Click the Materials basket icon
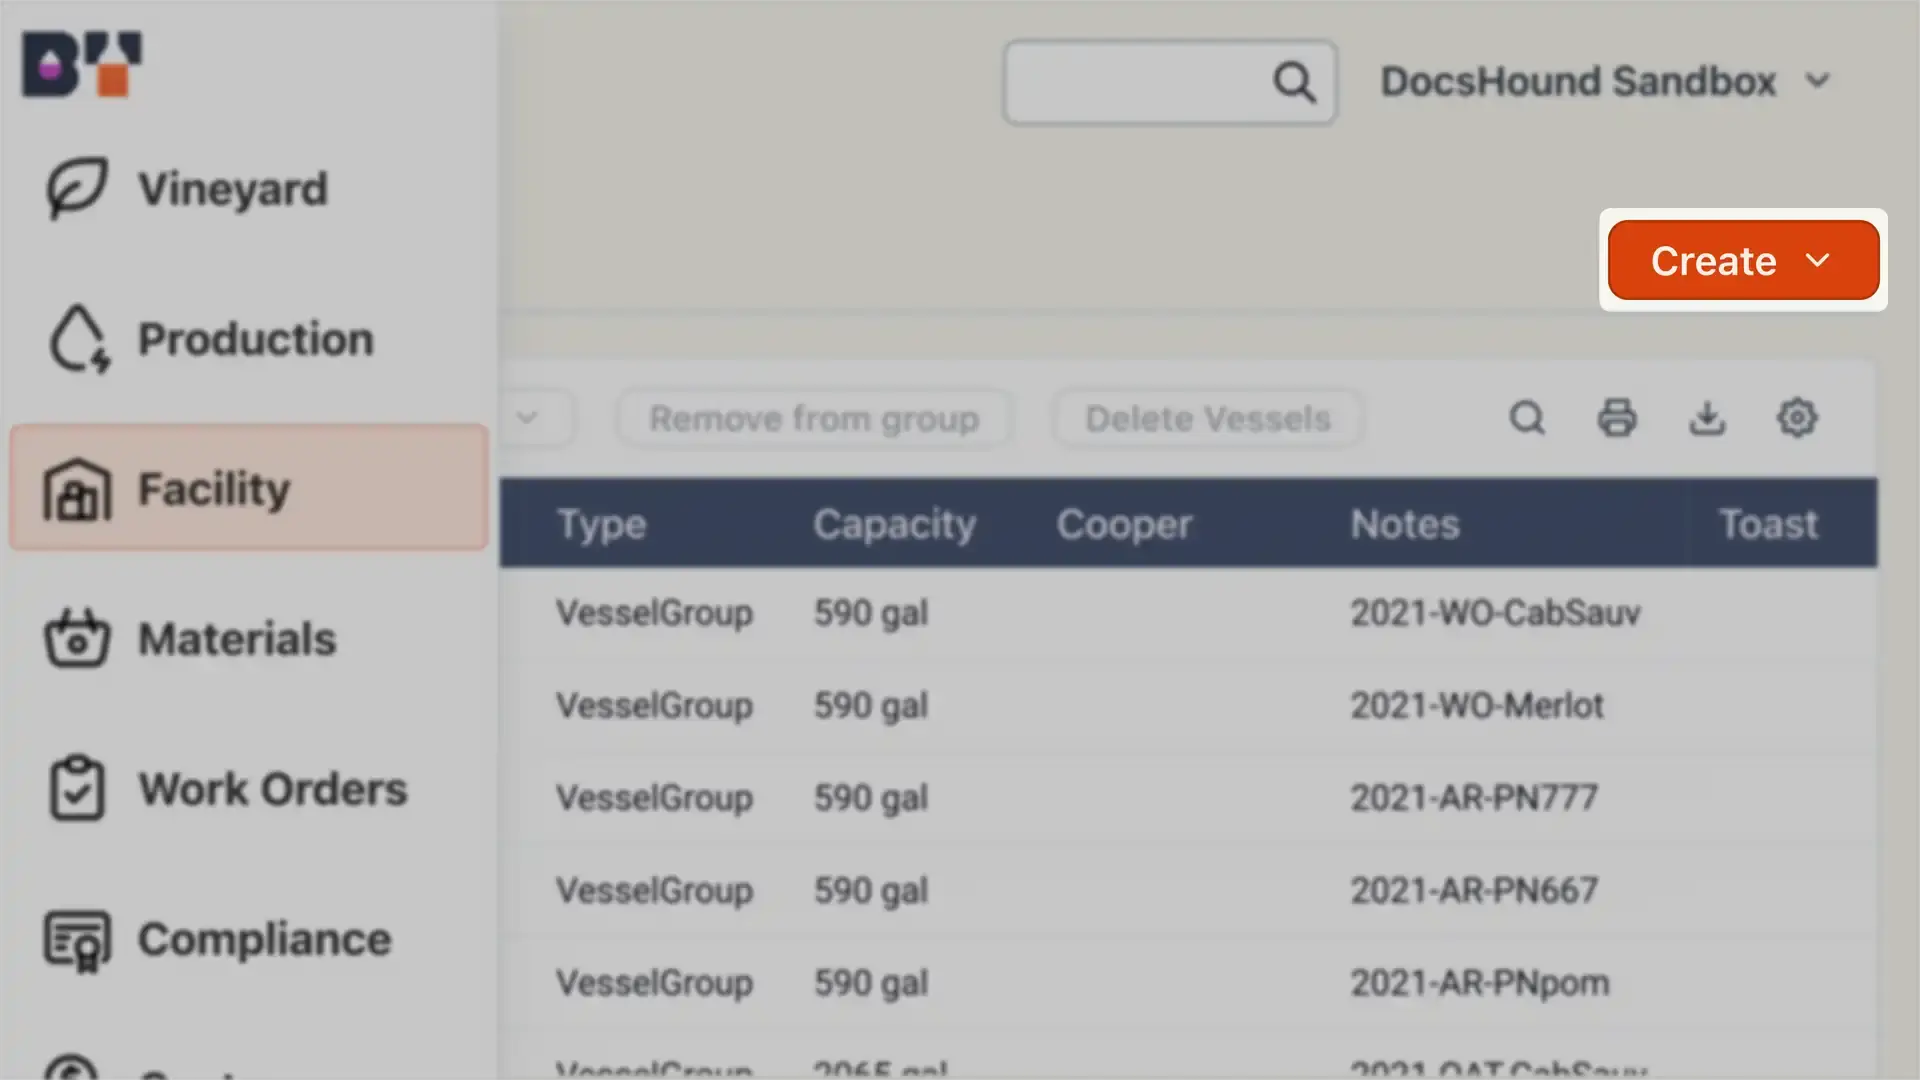1920x1080 pixels. 76,638
